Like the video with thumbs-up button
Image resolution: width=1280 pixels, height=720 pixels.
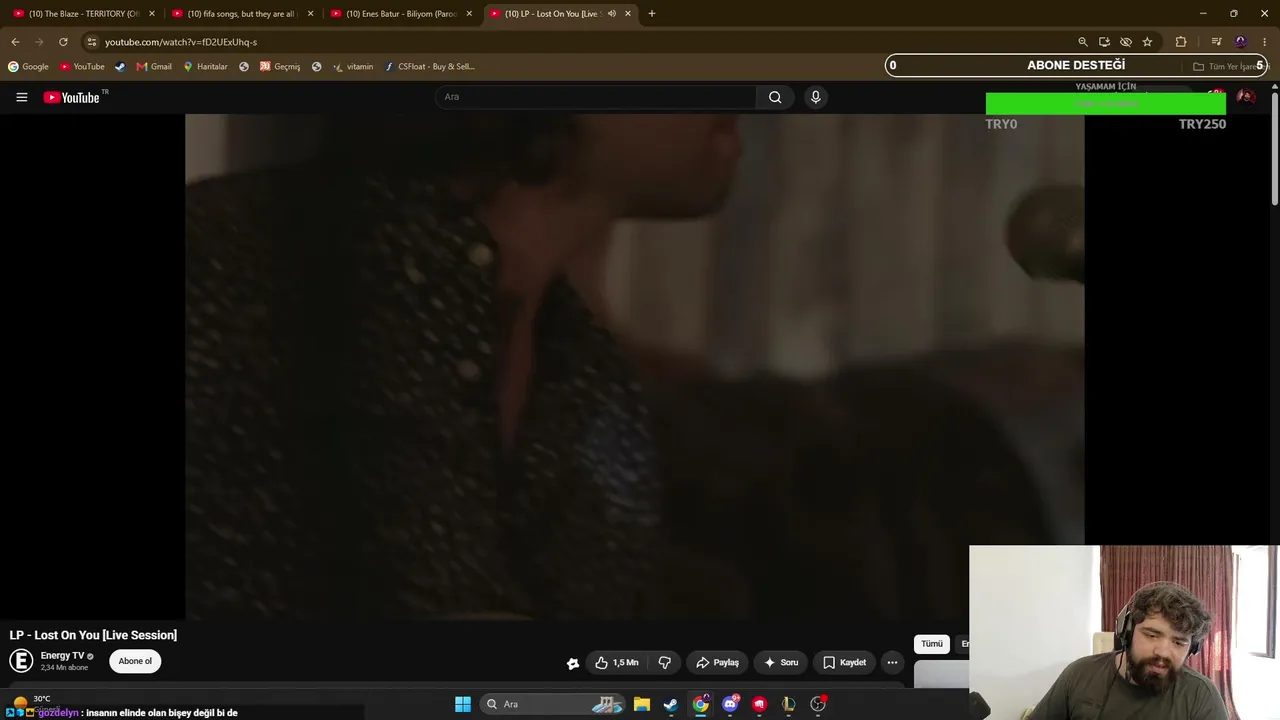[616, 662]
